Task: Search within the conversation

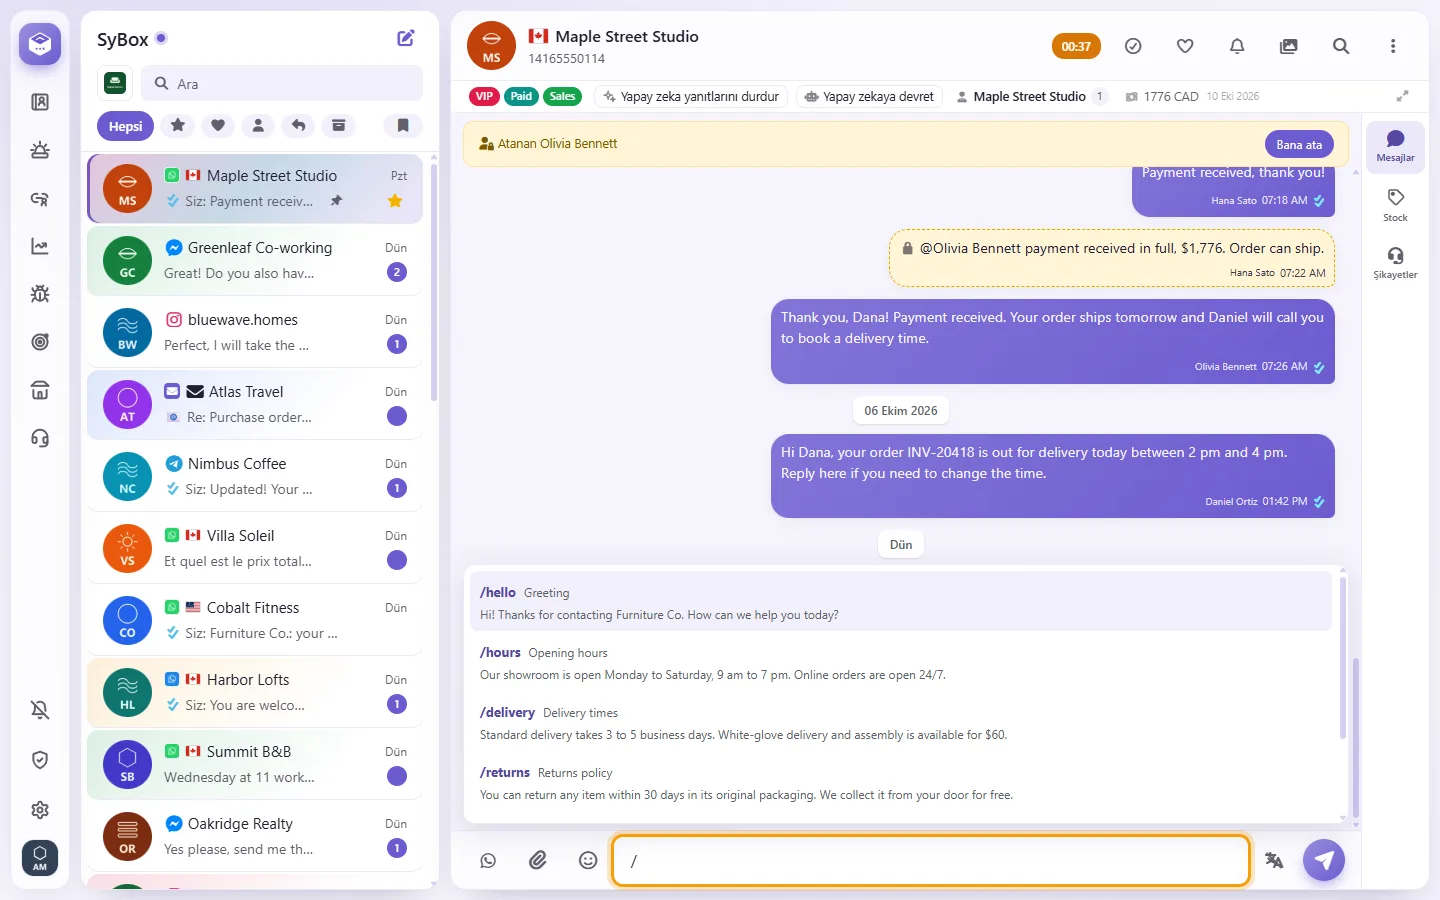Action: tap(1341, 46)
